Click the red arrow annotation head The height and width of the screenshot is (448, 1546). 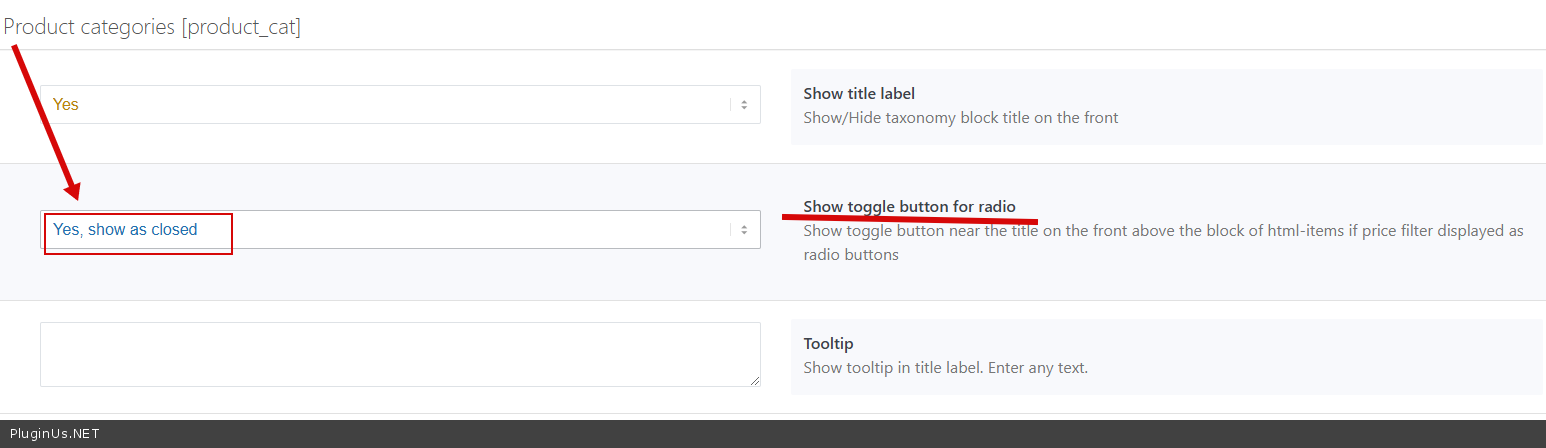(73, 190)
